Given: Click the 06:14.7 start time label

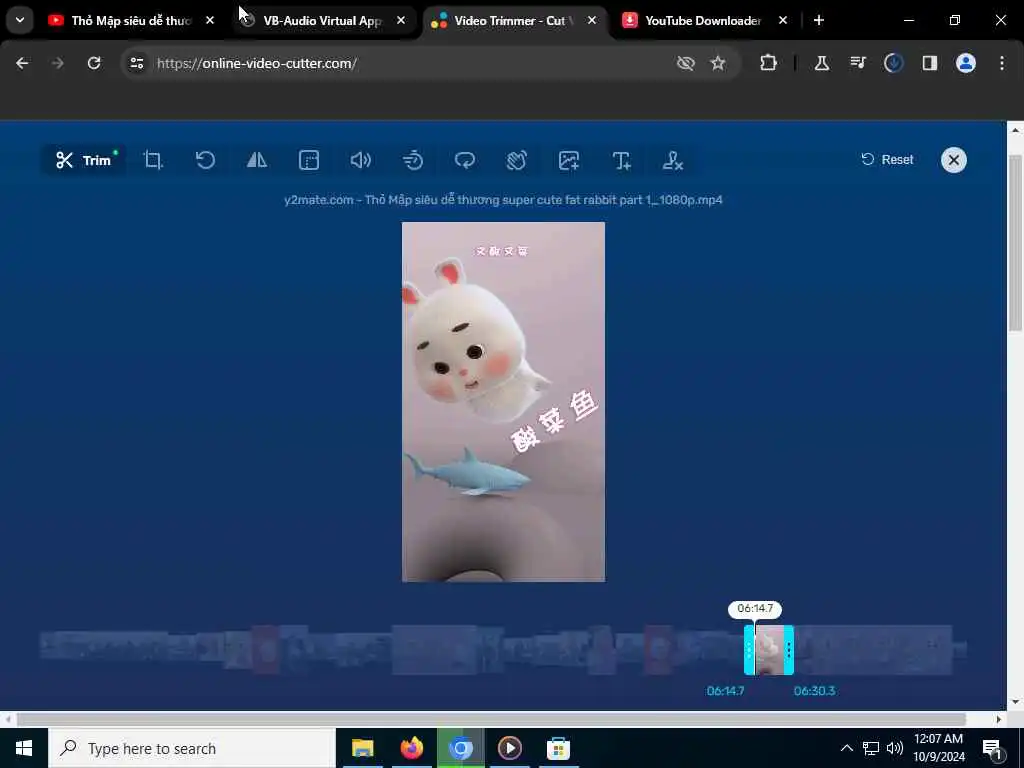Looking at the screenshot, I should click(726, 691).
